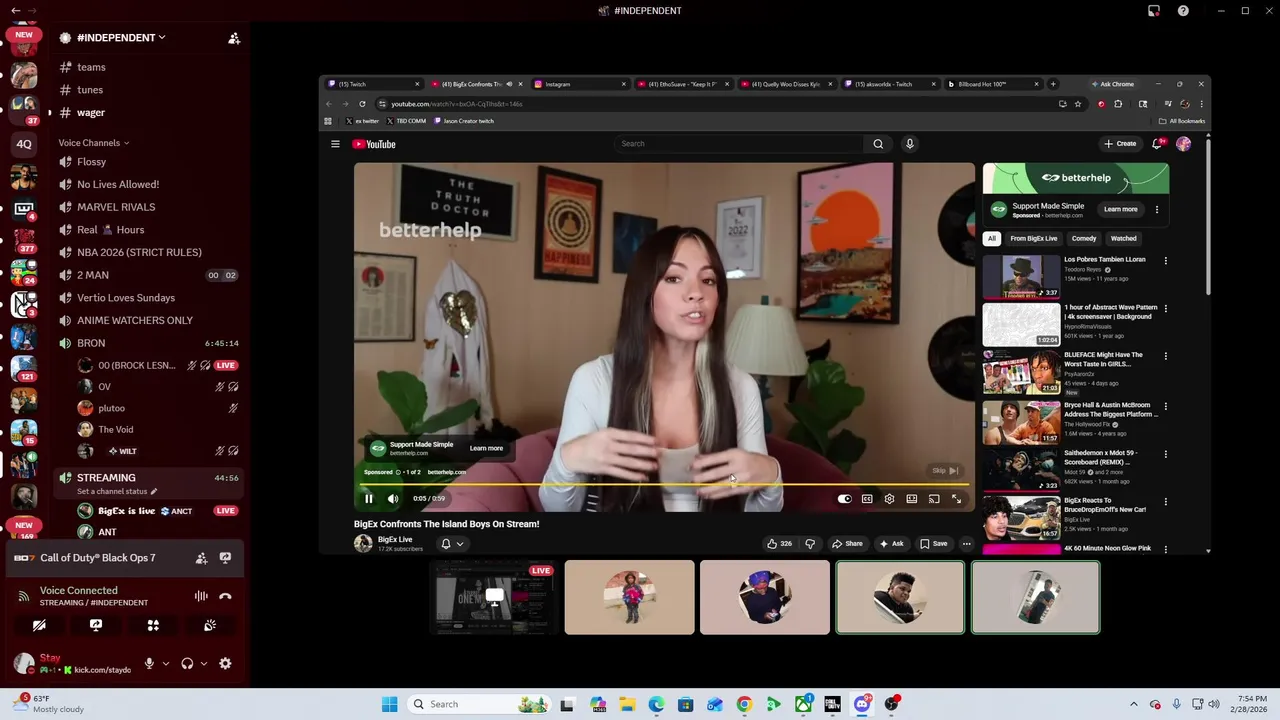Cast the video with Play on TV icon
Viewport: 1280px width, 720px height.
[934, 499]
